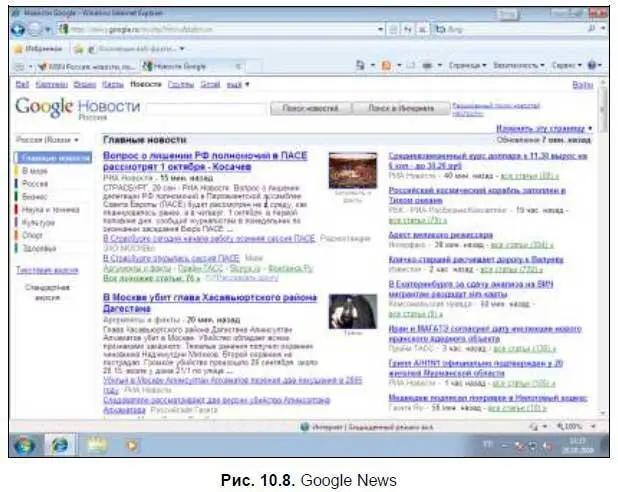Click the Read Mail envelope icon
Image resolution: width=618 pixels, height=492 pixels.
click(410, 66)
